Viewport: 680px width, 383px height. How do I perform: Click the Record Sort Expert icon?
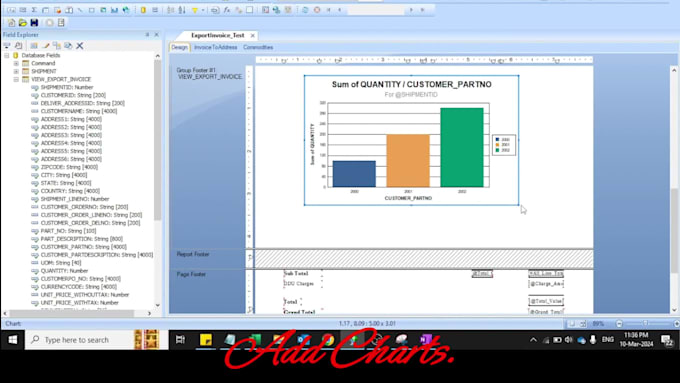pyautogui.click(x=182, y=10)
